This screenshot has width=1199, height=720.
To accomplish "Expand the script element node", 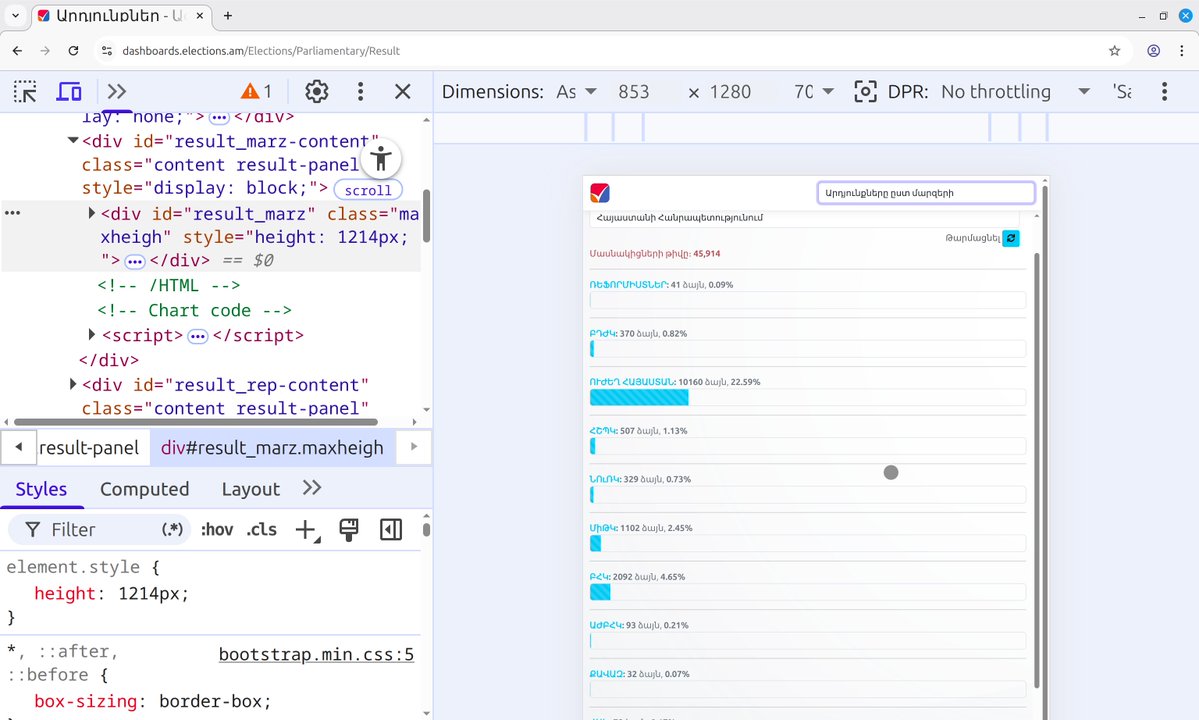I will point(92,334).
